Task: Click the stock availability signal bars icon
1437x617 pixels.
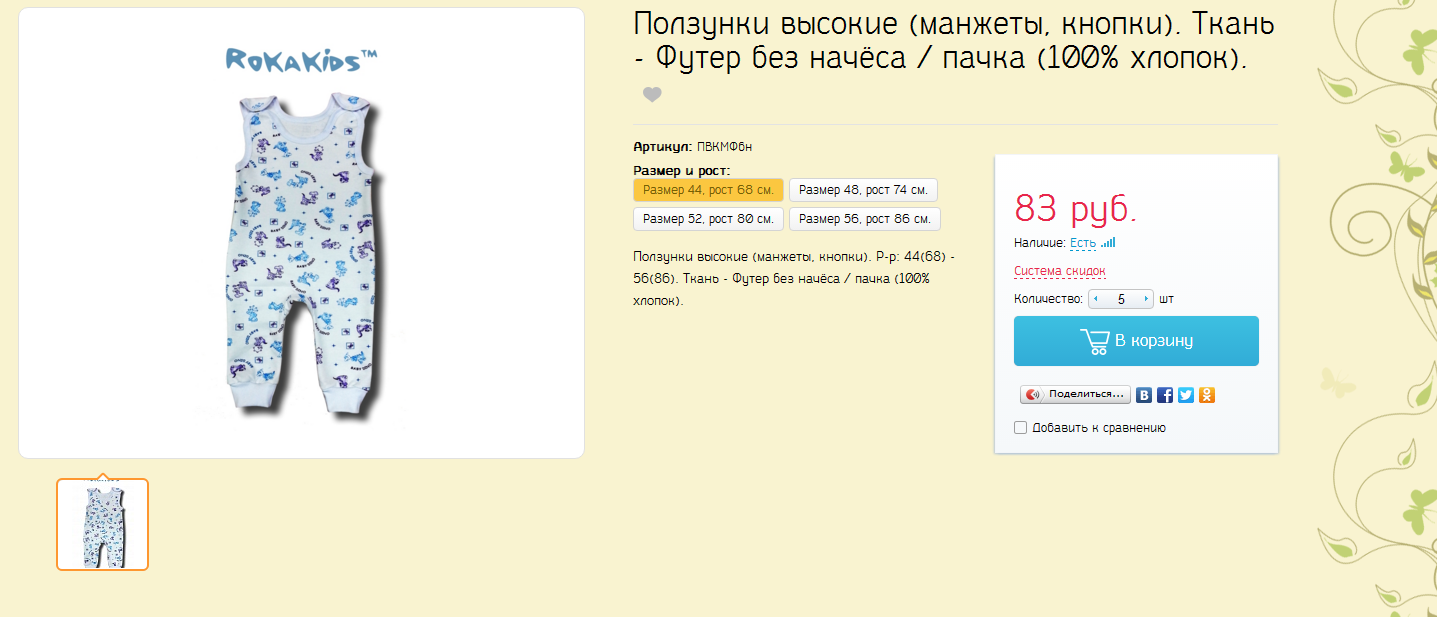Action: pyautogui.click(x=1108, y=243)
